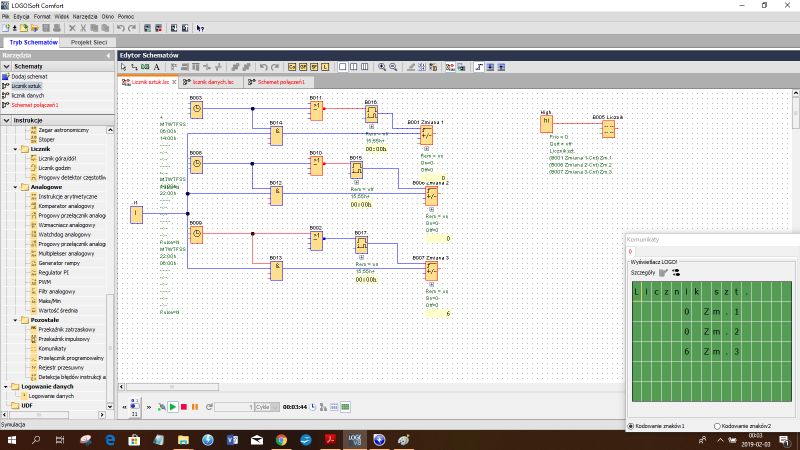Zoom out of the schematic

tap(393, 67)
